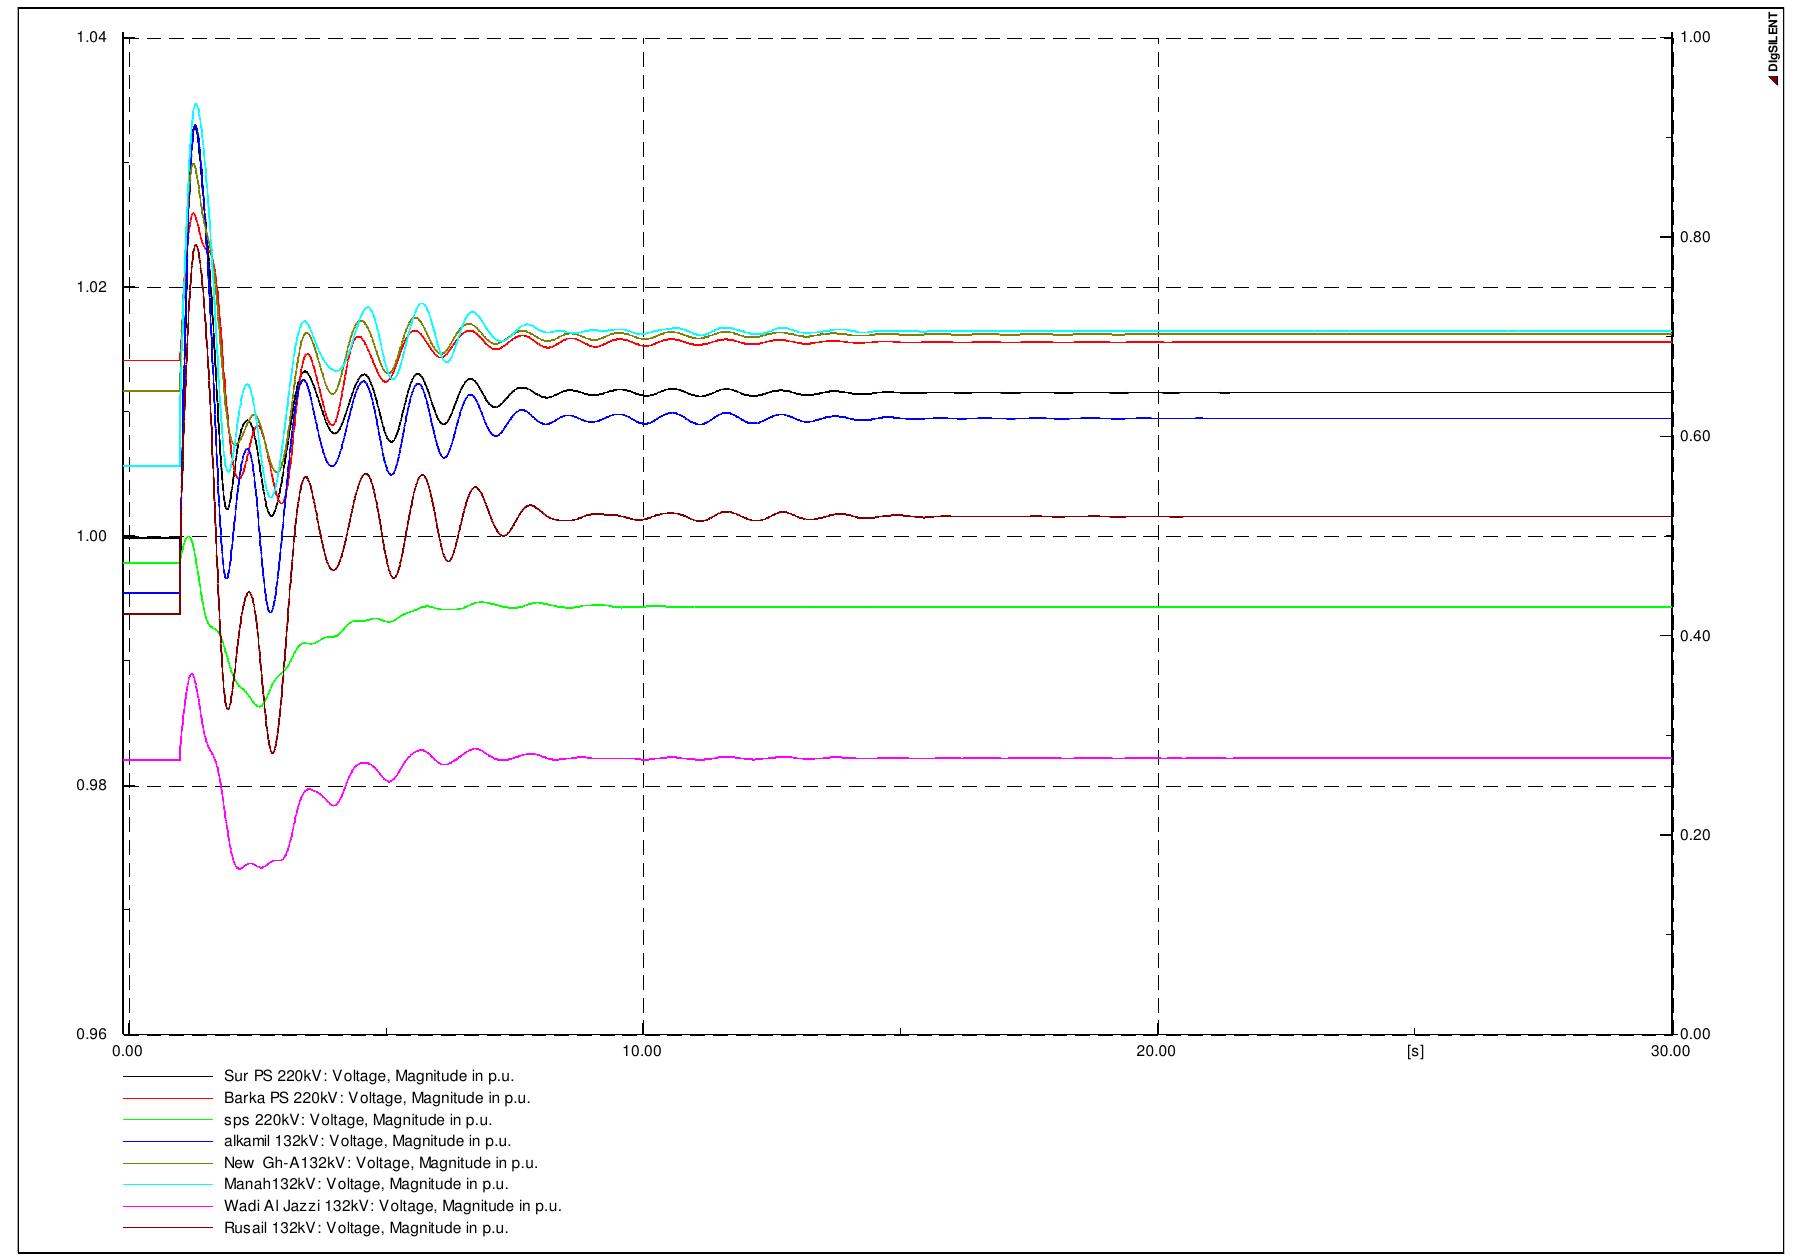
Task: Click the Wadi Al Jazzi 132kV legend label
Action: pyautogui.click(x=393, y=1206)
